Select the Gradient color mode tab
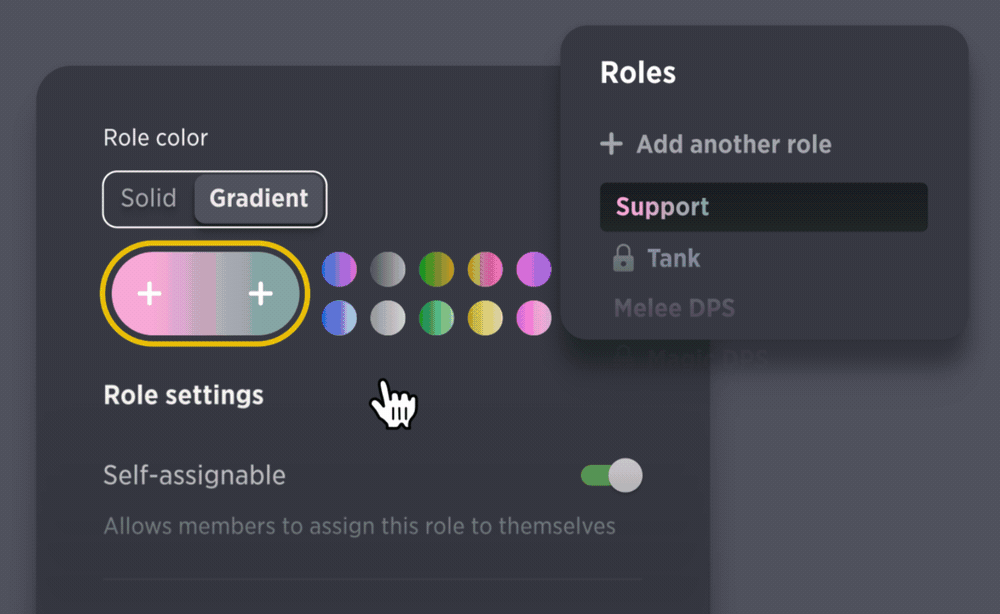The height and width of the screenshot is (614, 1000). pos(259,198)
